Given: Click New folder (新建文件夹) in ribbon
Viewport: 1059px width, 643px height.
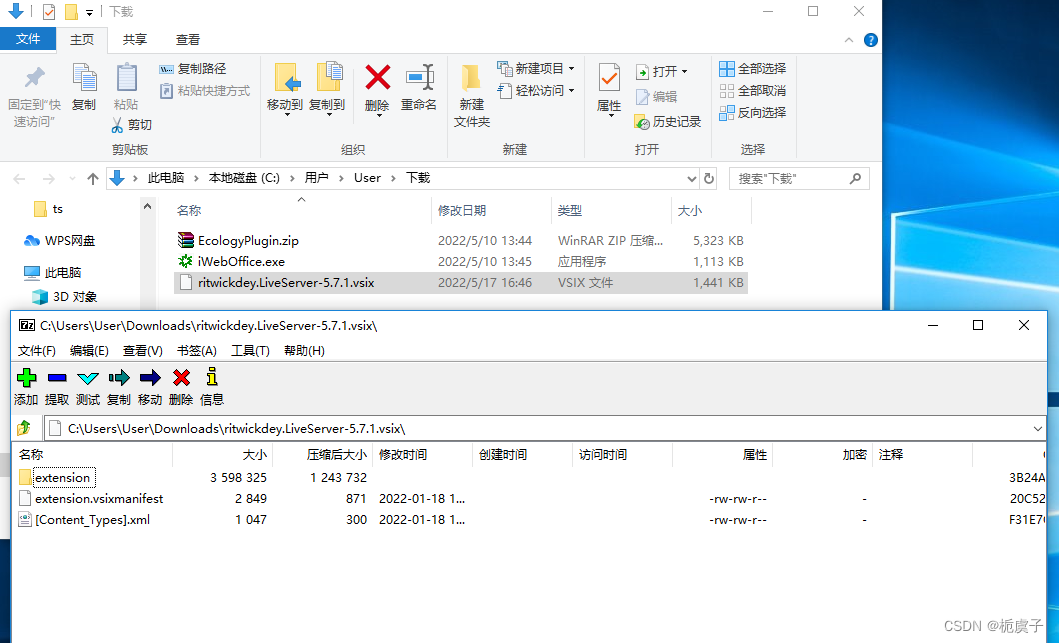Looking at the screenshot, I should 471,95.
